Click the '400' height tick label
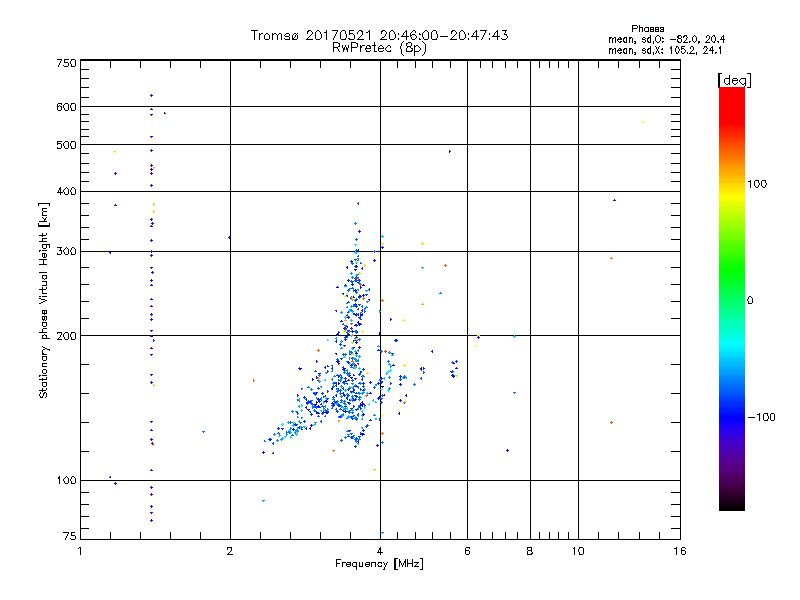The width and height of the screenshot is (800, 600). pyautogui.click(x=66, y=191)
